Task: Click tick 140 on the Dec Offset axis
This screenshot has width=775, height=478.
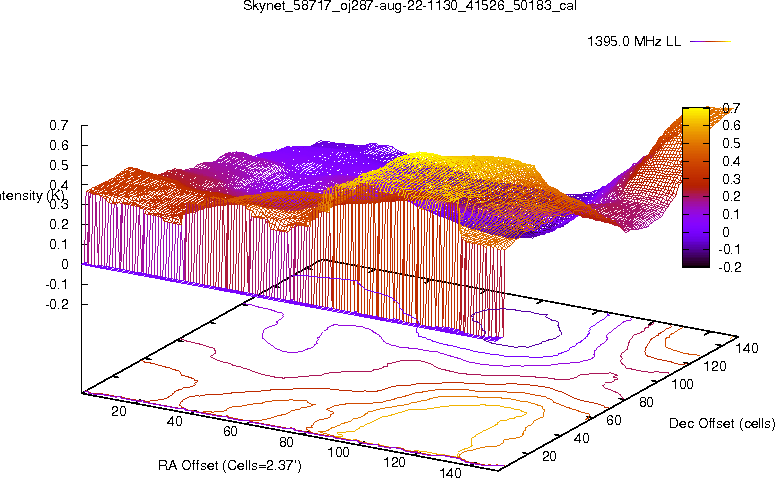Action: point(747,348)
